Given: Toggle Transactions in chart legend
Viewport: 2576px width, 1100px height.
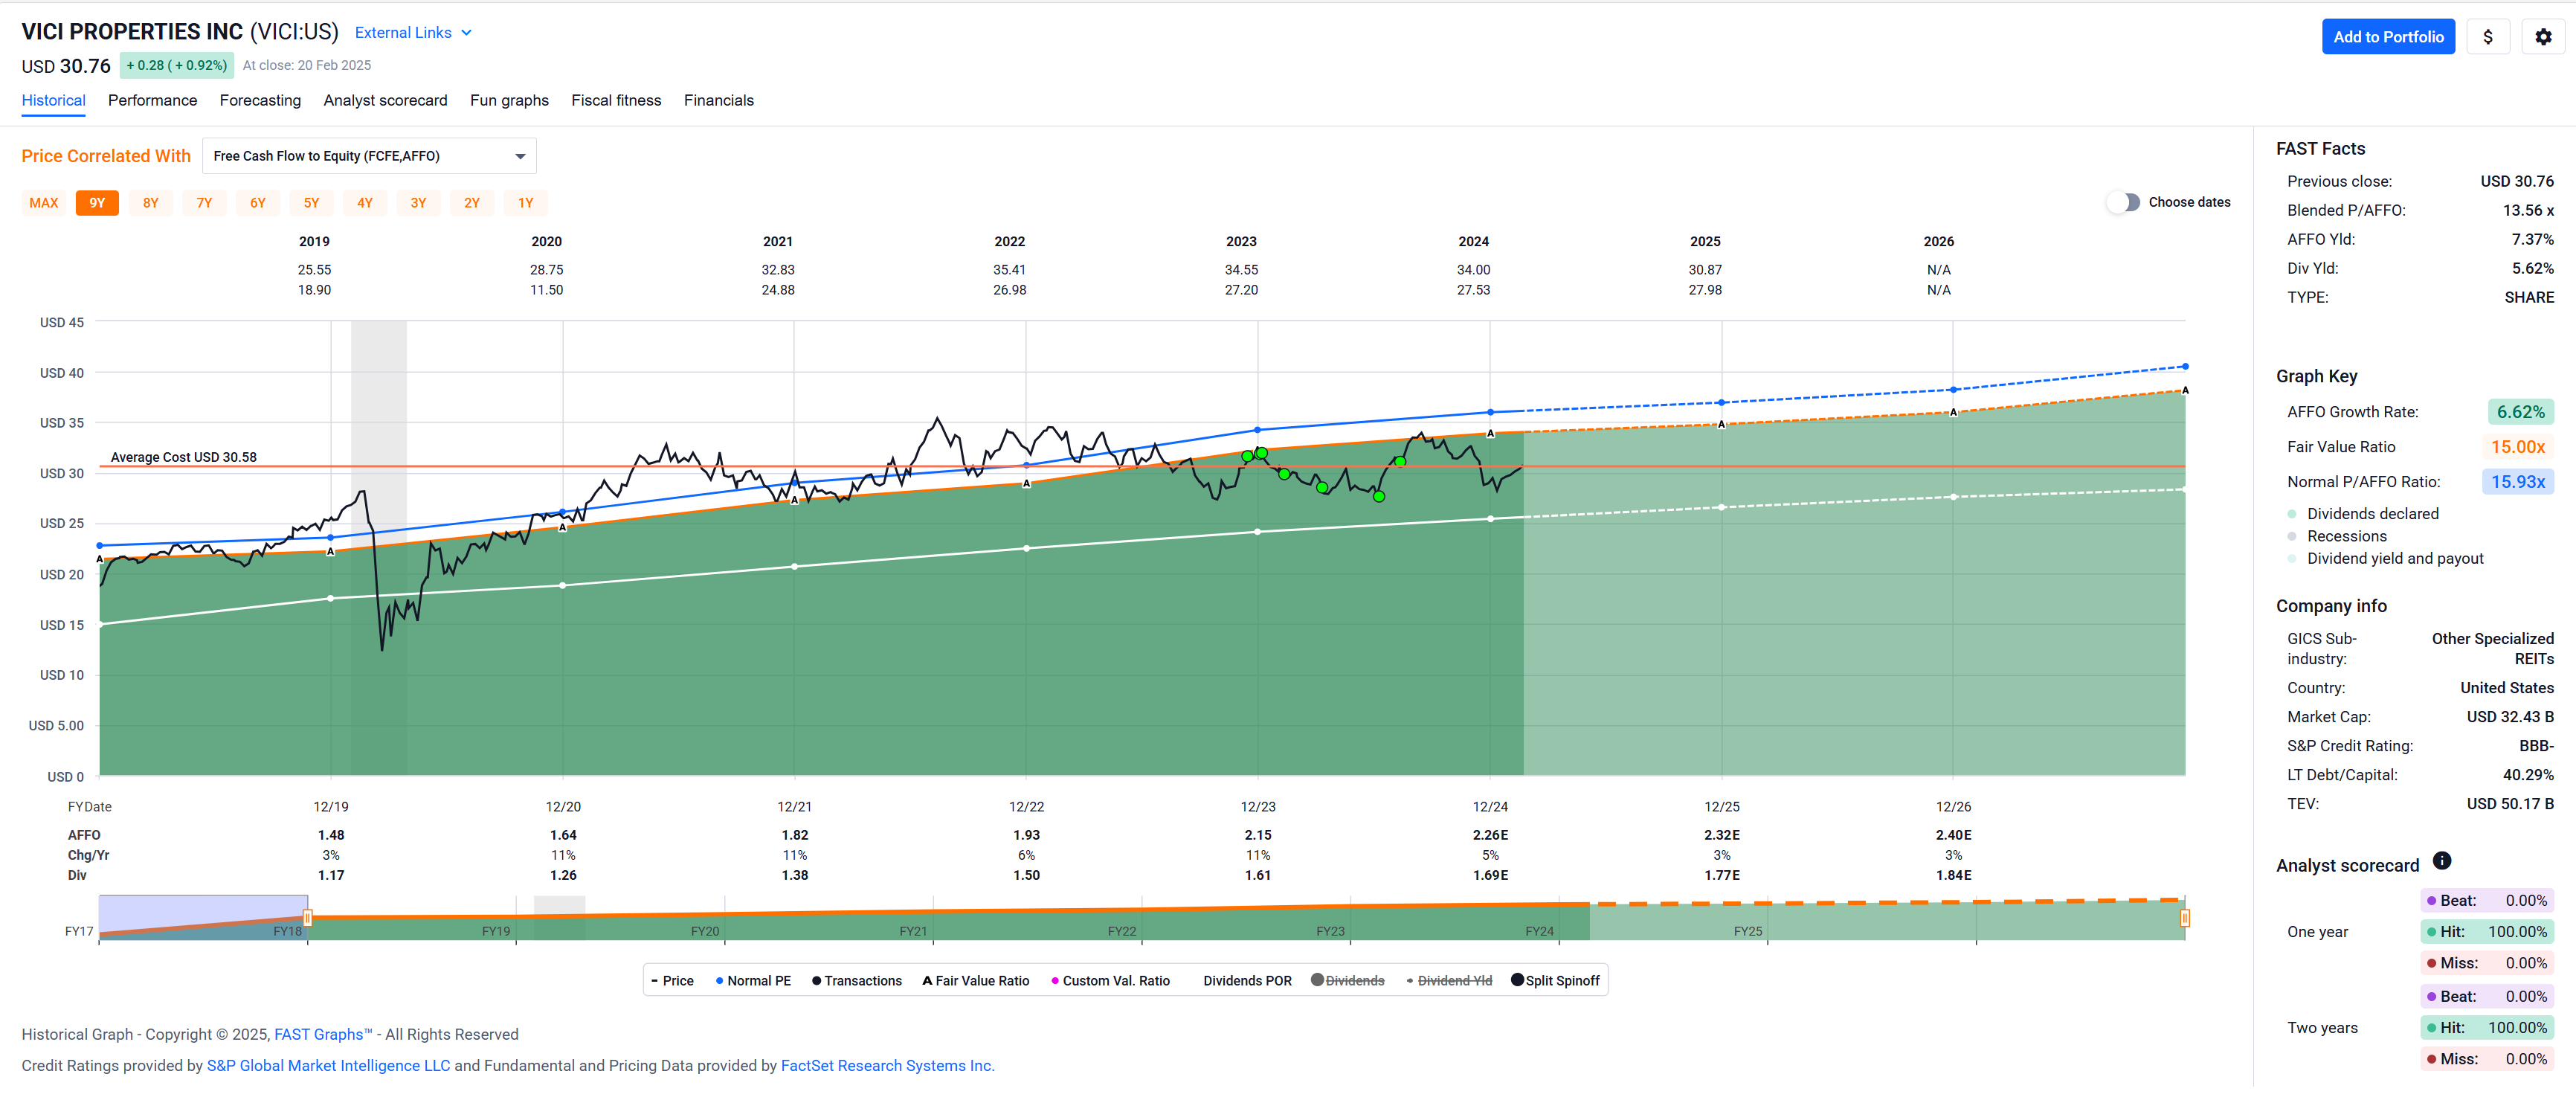Looking at the screenshot, I should [857, 981].
